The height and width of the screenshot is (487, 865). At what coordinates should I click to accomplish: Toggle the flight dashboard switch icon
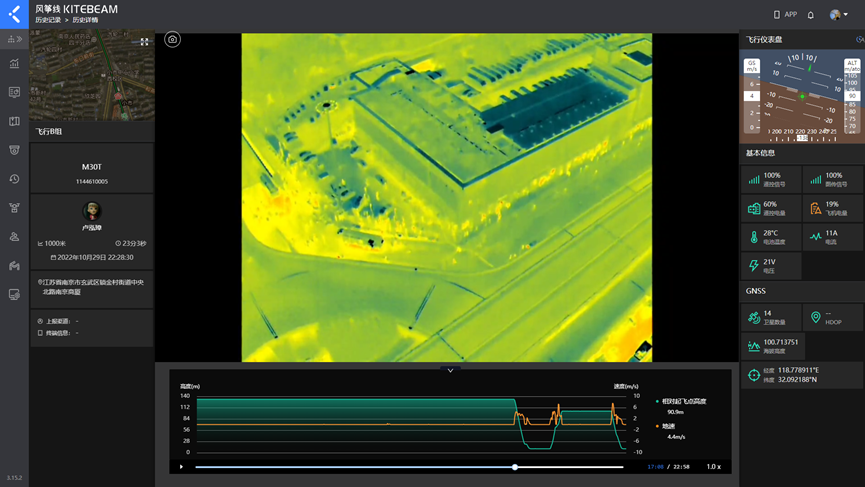[858, 40]
